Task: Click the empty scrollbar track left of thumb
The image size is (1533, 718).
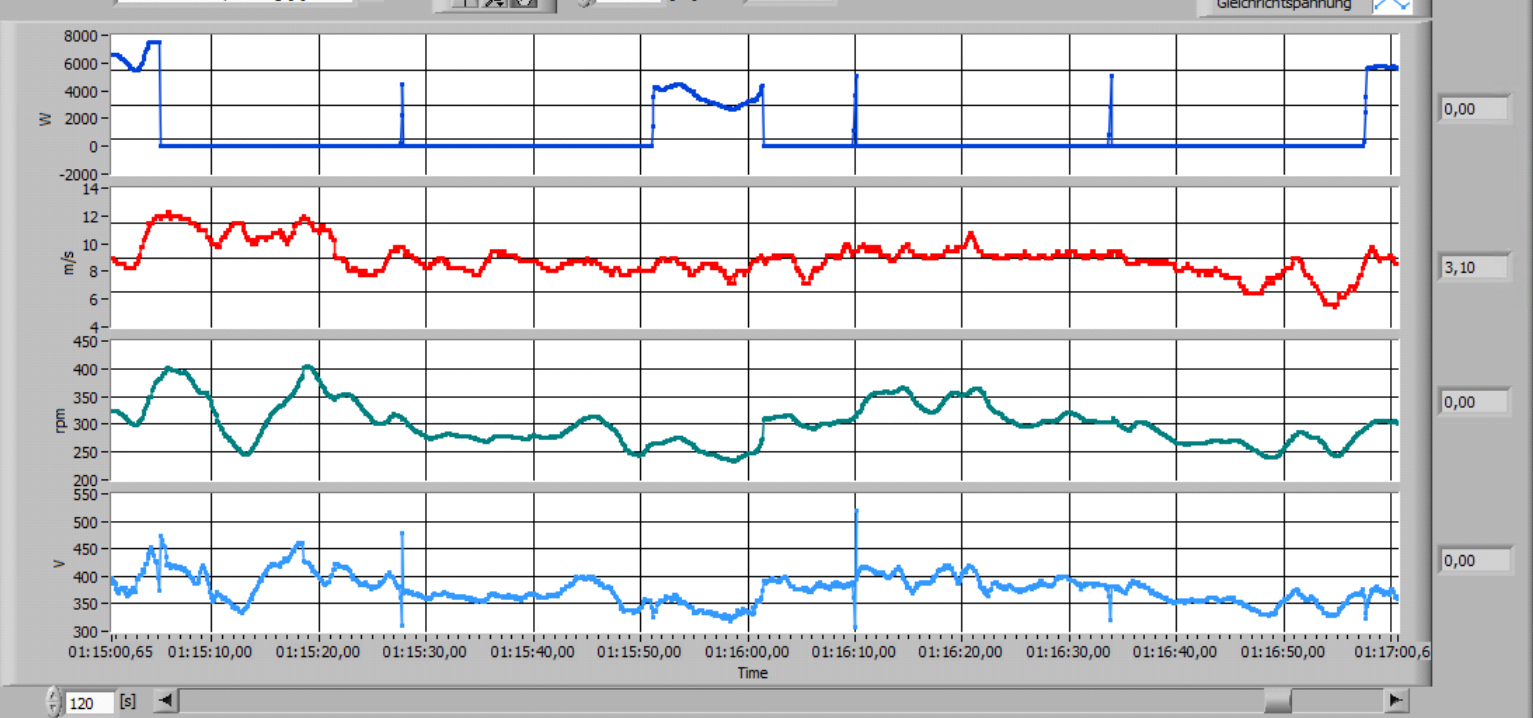Action: click(700, 700)
